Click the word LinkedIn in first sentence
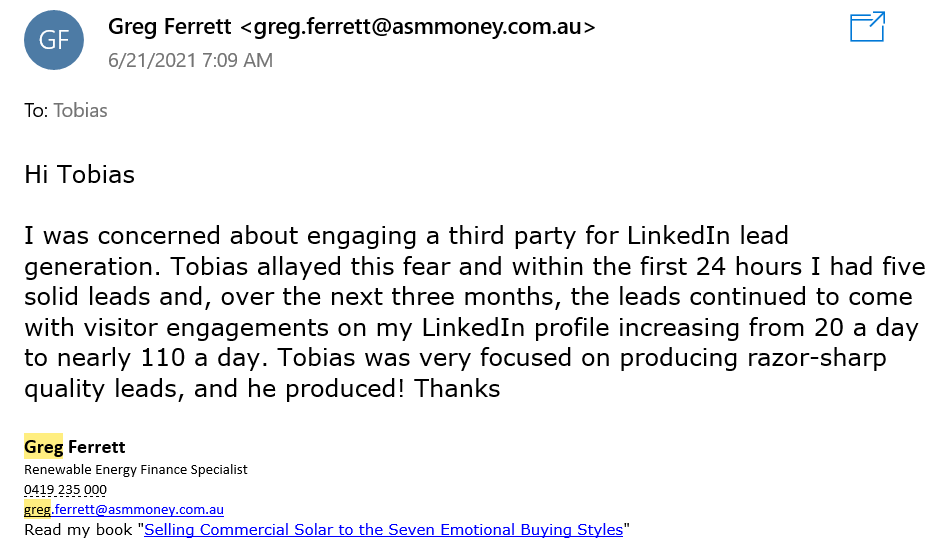This screenshot has height=555, width=940. (678, 236)
